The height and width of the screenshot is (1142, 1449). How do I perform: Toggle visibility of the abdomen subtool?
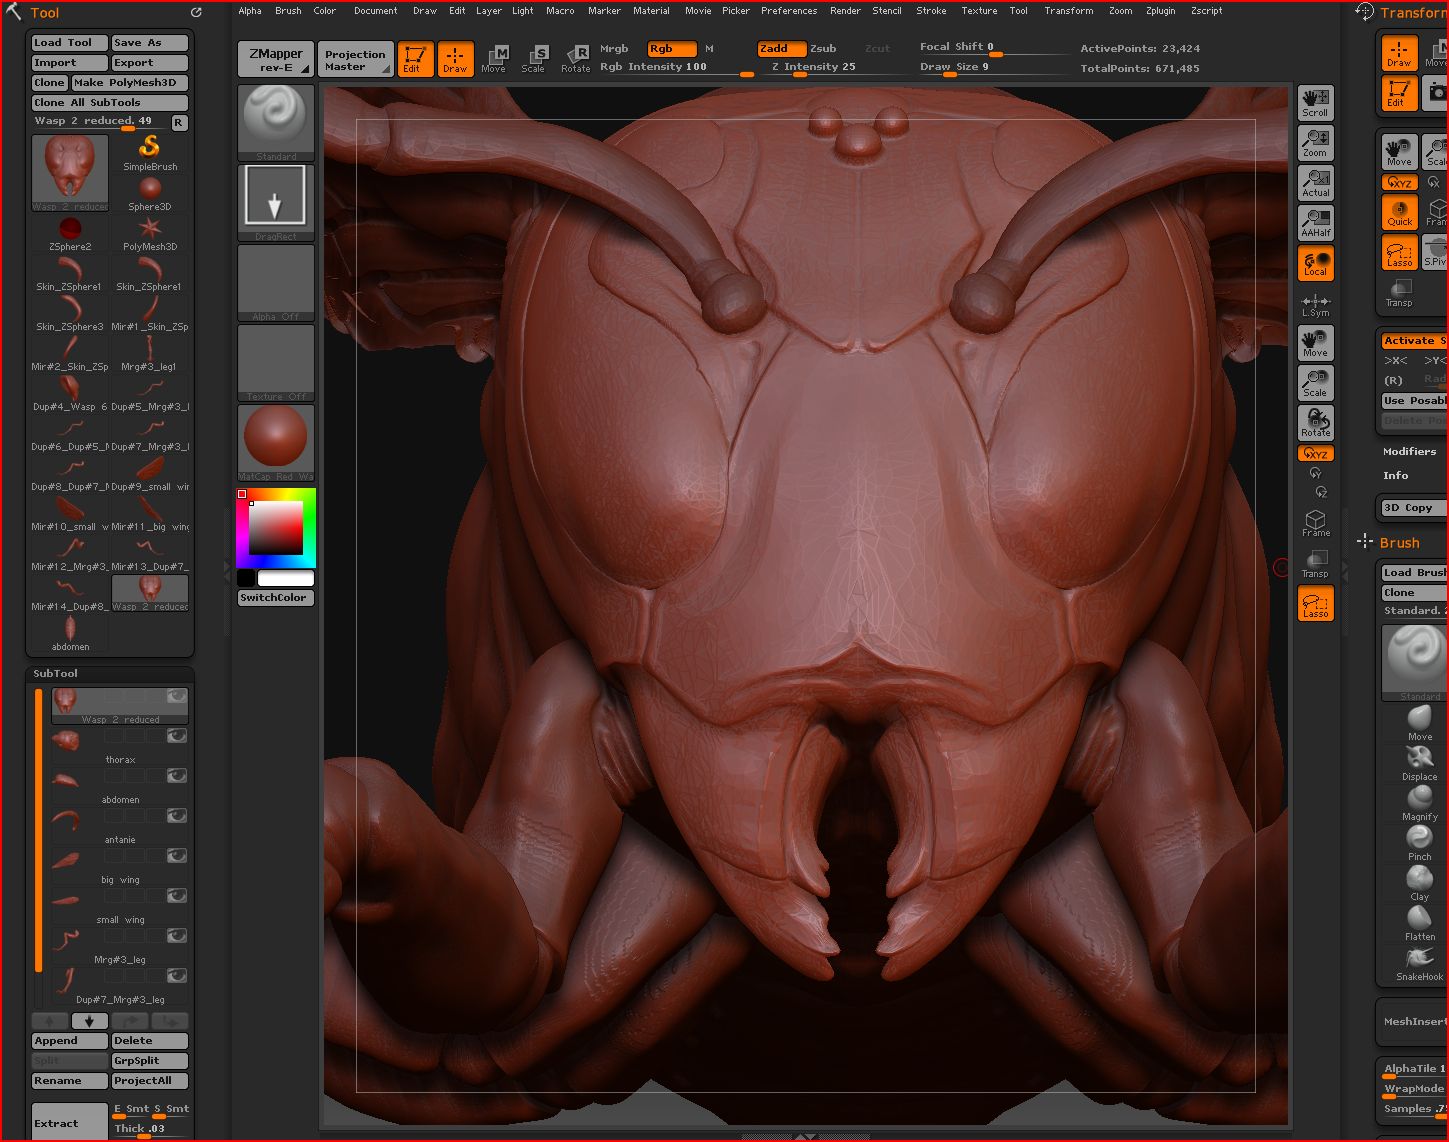(177, 776)
